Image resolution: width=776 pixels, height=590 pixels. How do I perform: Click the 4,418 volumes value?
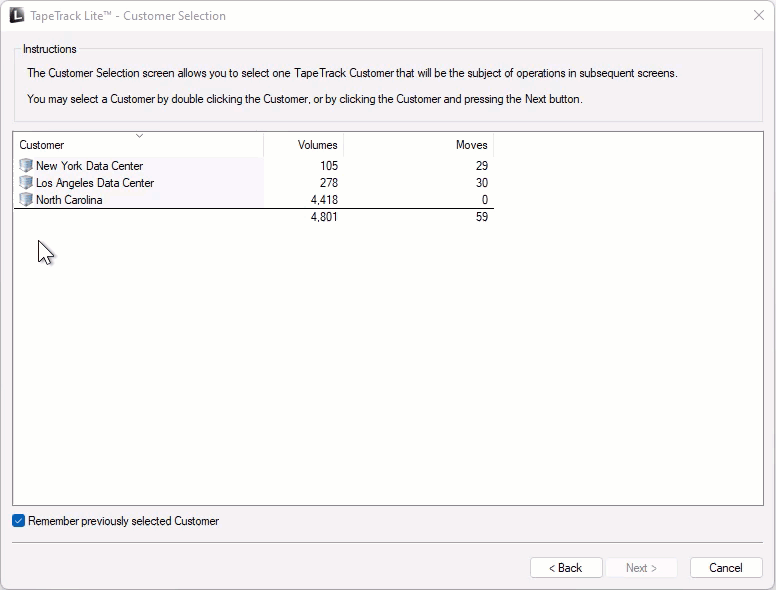[x=324, y=199]
